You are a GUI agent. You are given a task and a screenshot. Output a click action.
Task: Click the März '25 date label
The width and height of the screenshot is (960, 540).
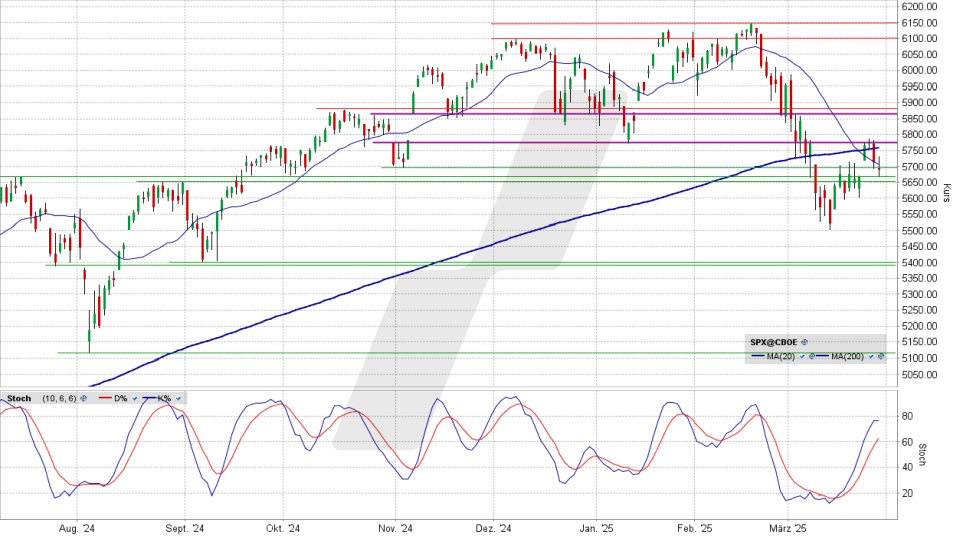click(x=788, y=529)
